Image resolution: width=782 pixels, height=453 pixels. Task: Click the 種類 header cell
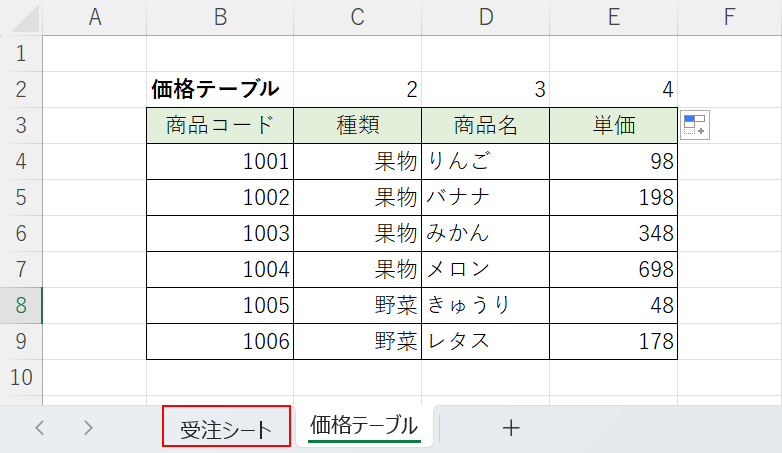click(357, 125)
